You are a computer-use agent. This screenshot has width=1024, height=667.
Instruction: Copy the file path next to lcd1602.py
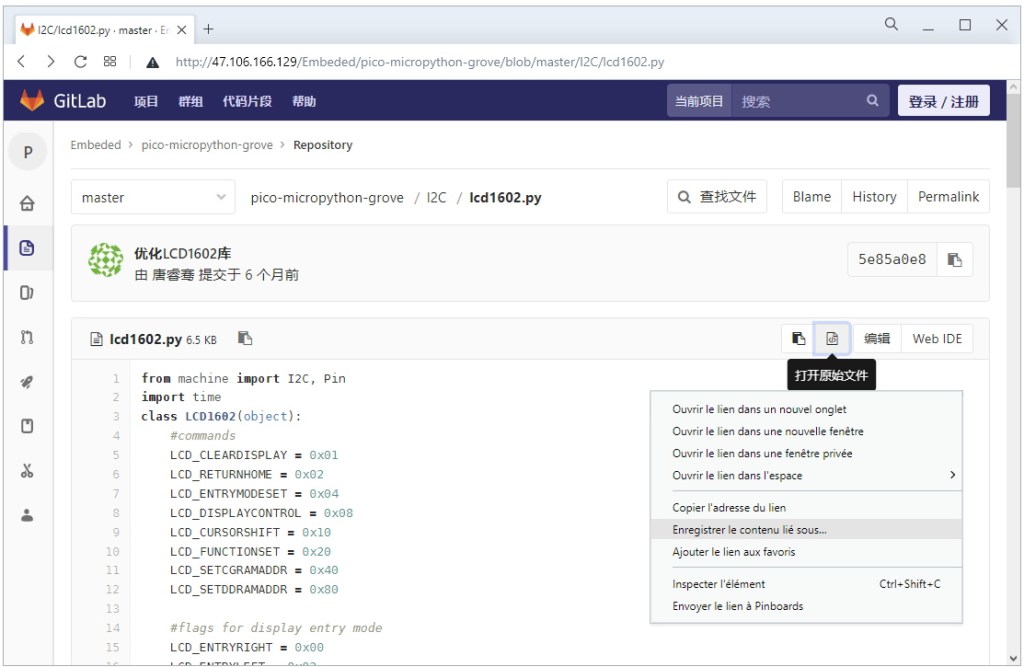click(x=245, y=339)
